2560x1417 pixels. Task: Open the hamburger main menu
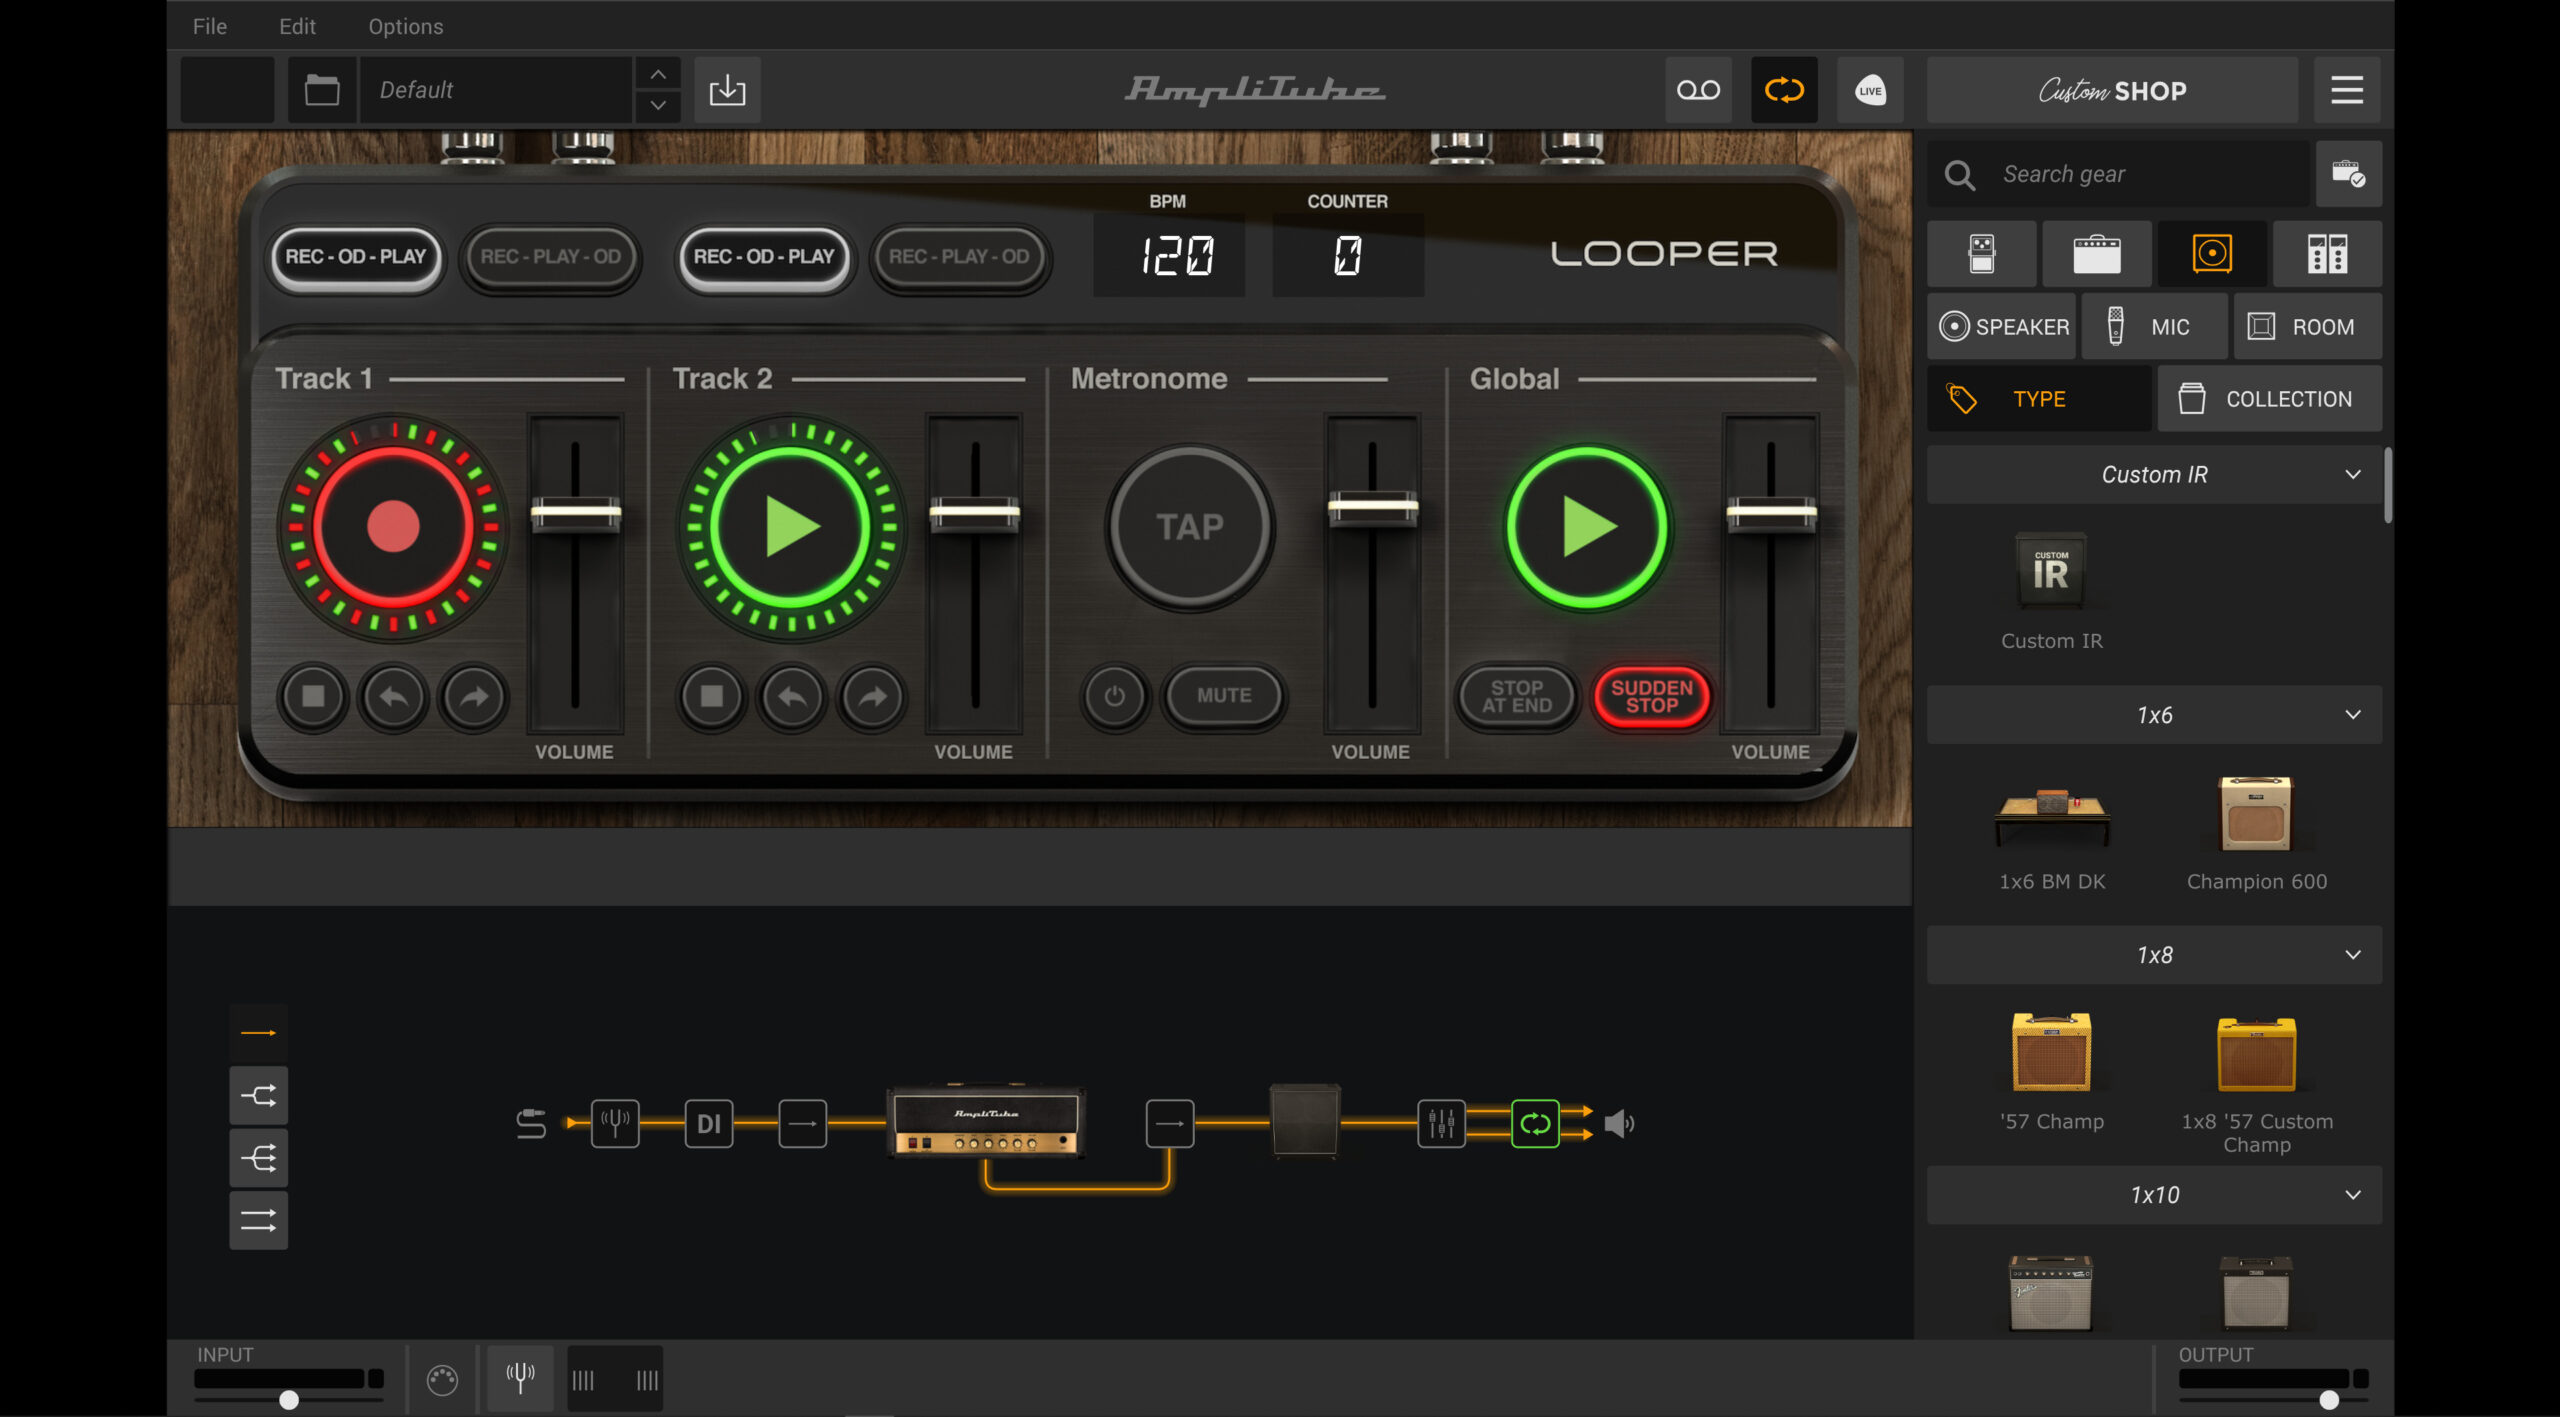point(2347,90)
